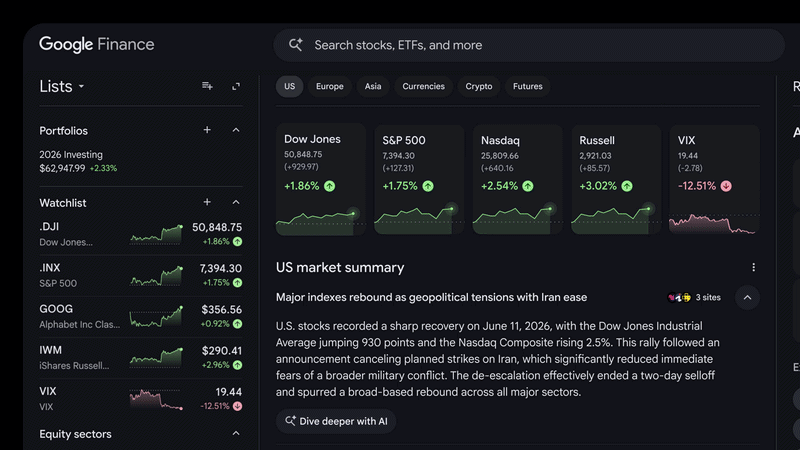Screen dimensions: 800x450
Task: Open US market summary three-dot menu
Action: point(754,267)
